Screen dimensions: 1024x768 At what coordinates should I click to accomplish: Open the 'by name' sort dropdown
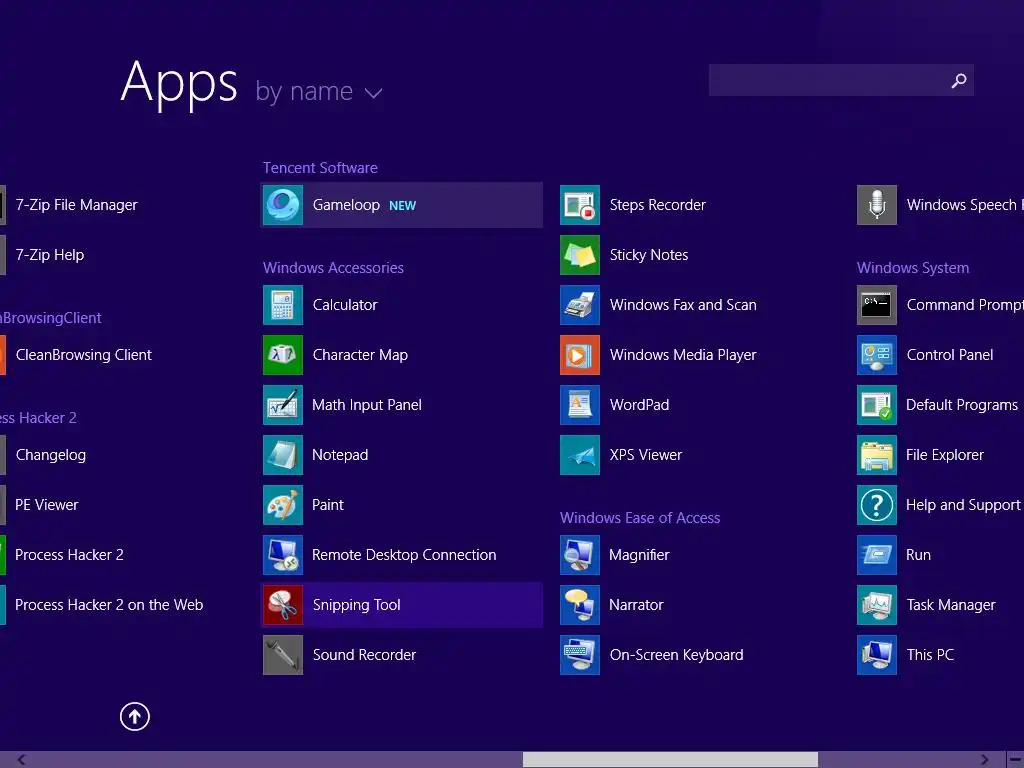(319, 92)
